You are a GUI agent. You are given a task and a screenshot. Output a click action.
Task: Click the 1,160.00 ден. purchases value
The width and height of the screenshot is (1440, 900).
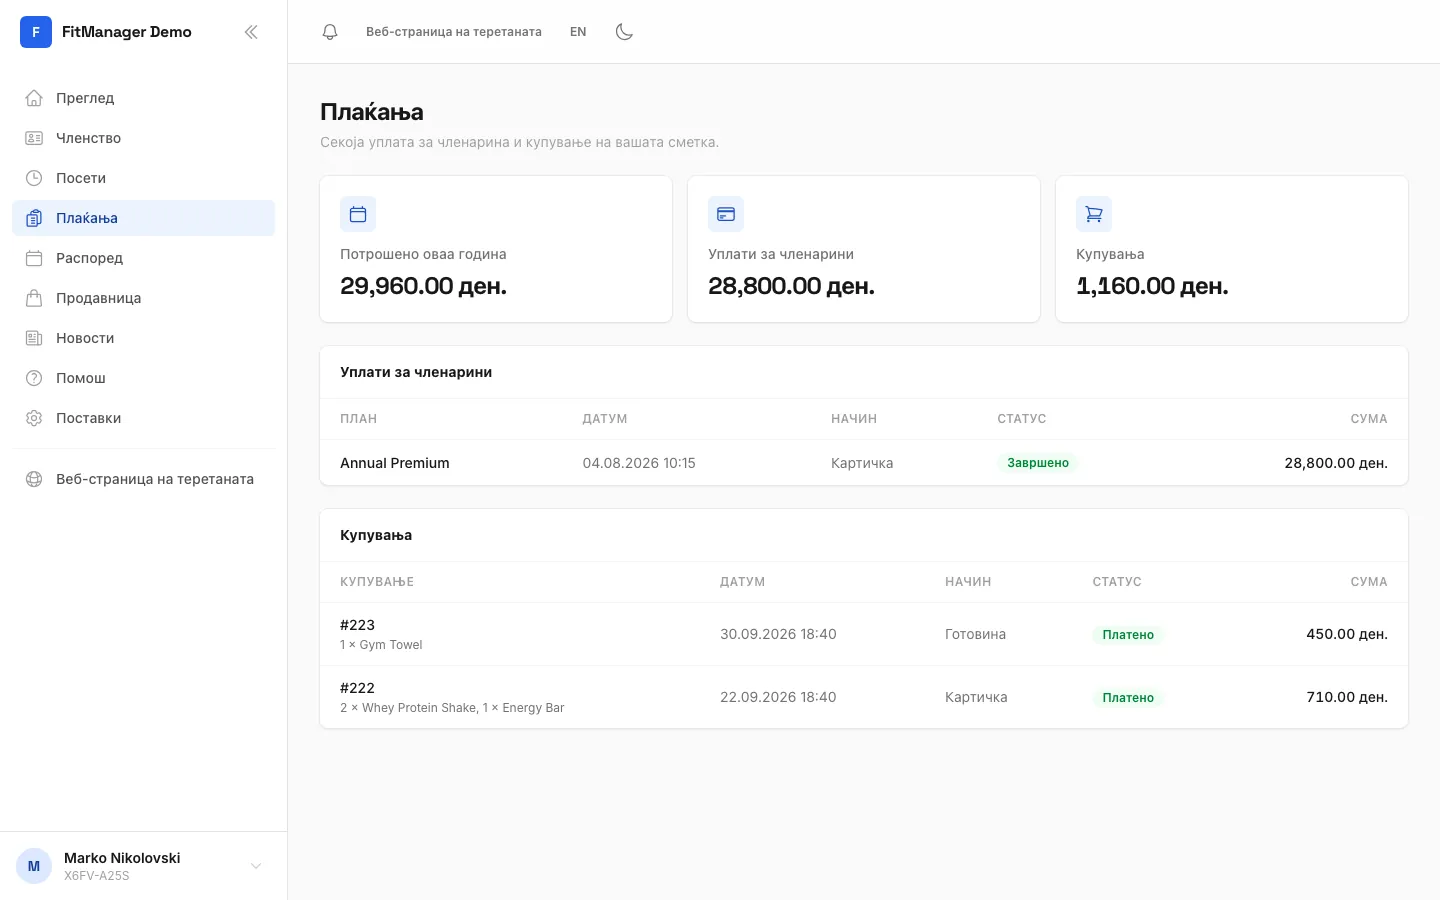[x=1152, y=286]
